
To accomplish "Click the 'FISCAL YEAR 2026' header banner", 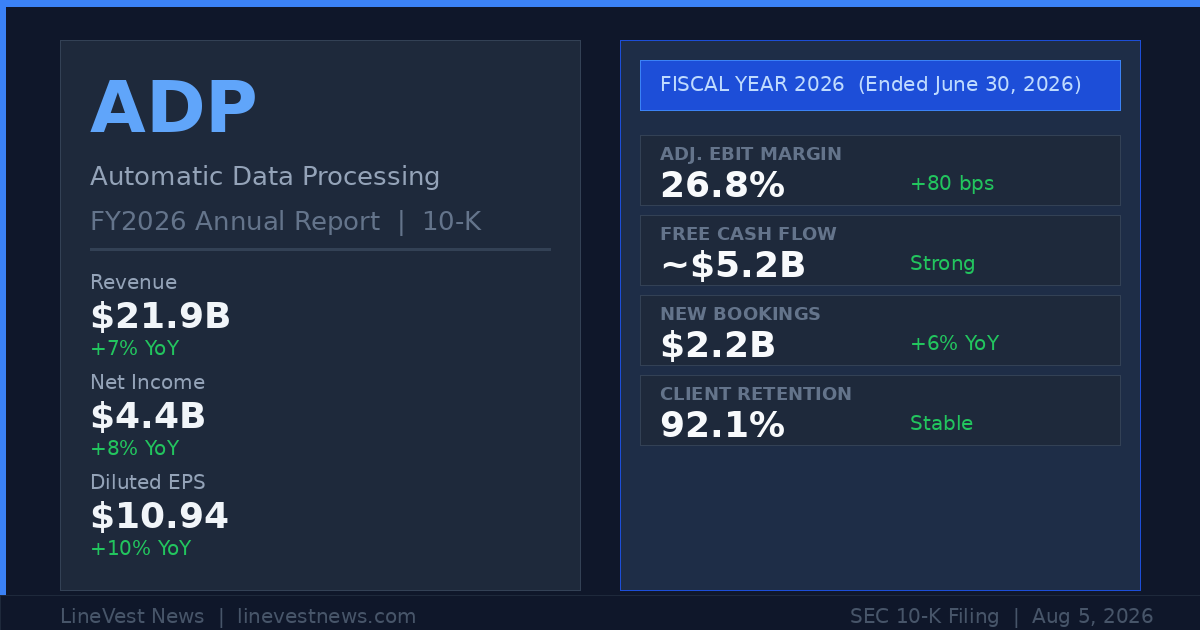I will coord(880,85).
